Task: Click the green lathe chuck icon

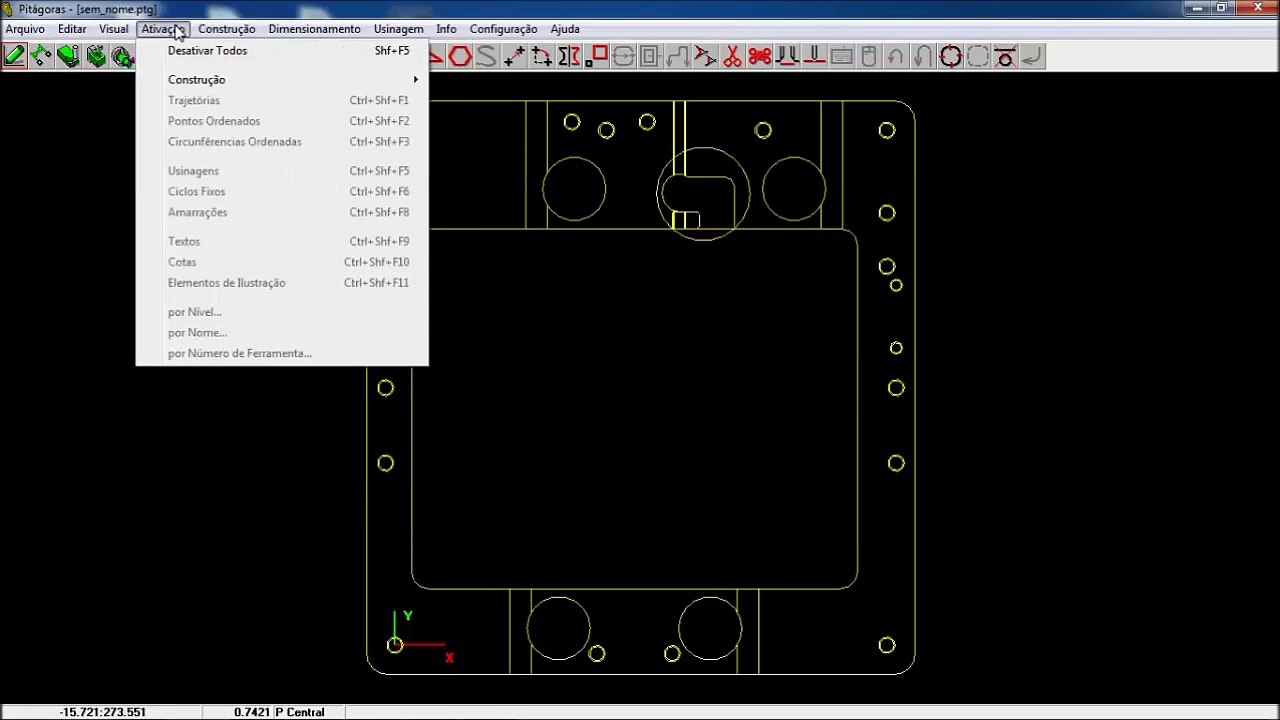Action: [123, 56]
